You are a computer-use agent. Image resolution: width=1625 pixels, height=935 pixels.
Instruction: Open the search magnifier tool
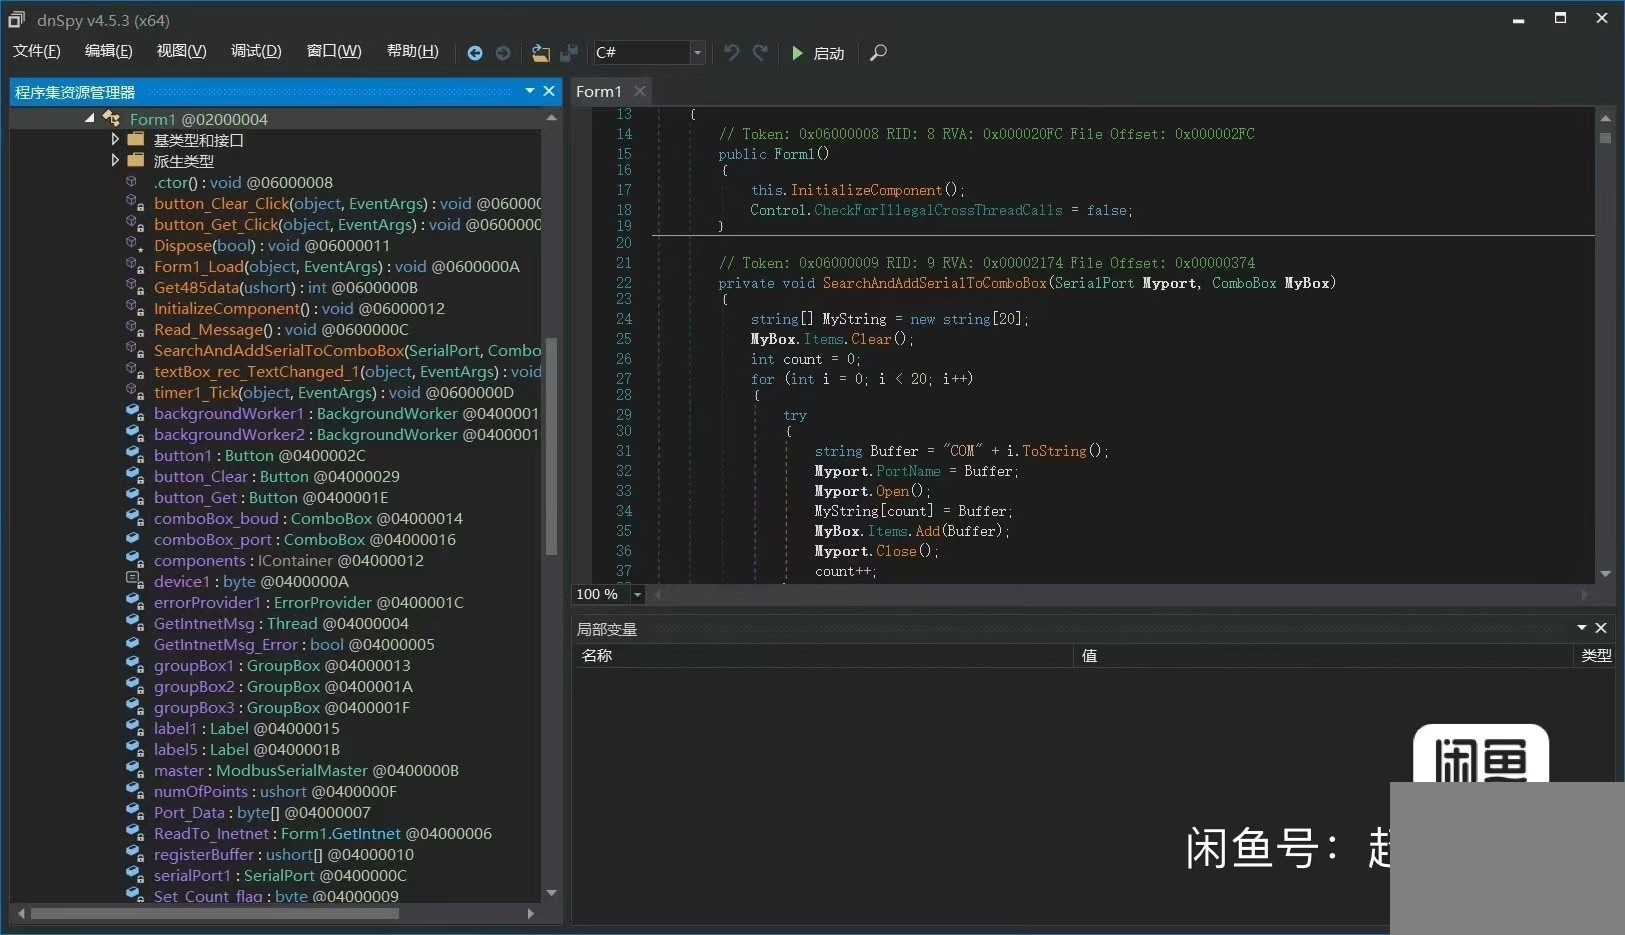878,53
